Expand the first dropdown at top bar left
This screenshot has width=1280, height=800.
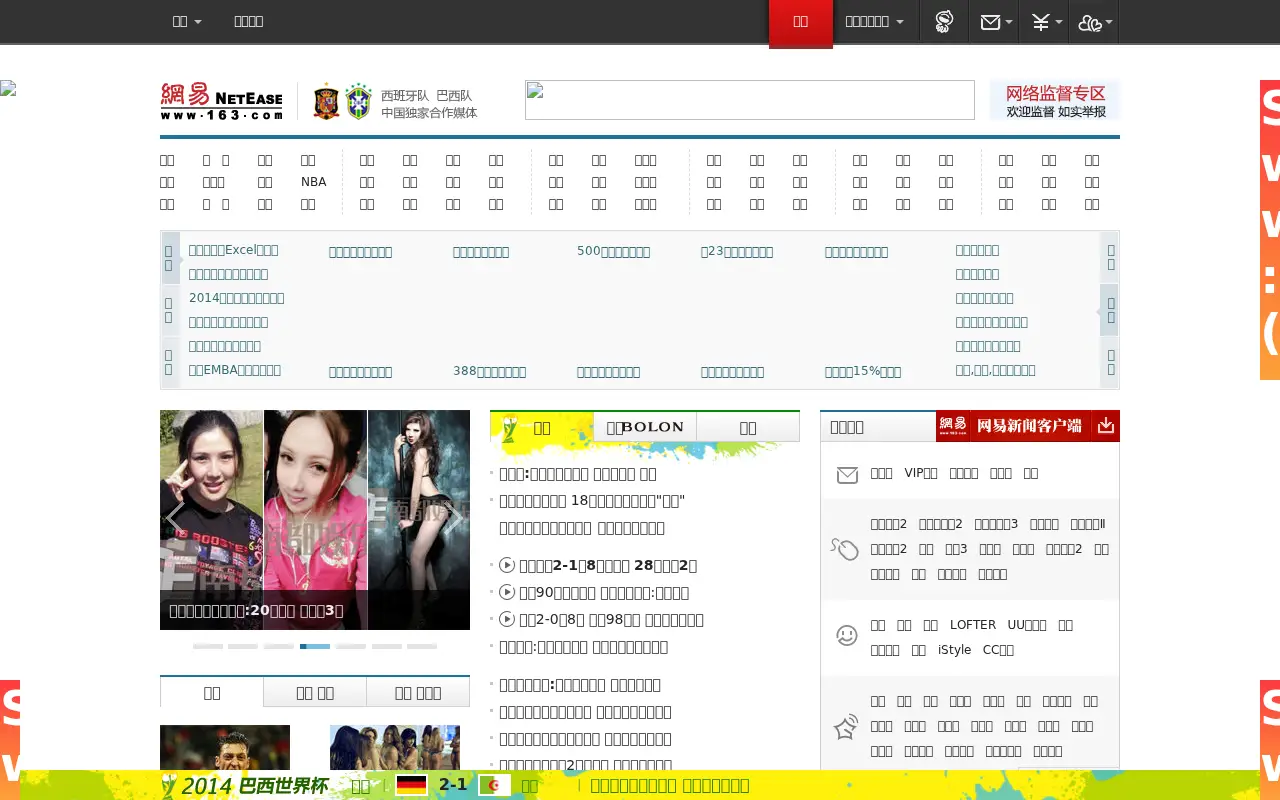point(187,21)
